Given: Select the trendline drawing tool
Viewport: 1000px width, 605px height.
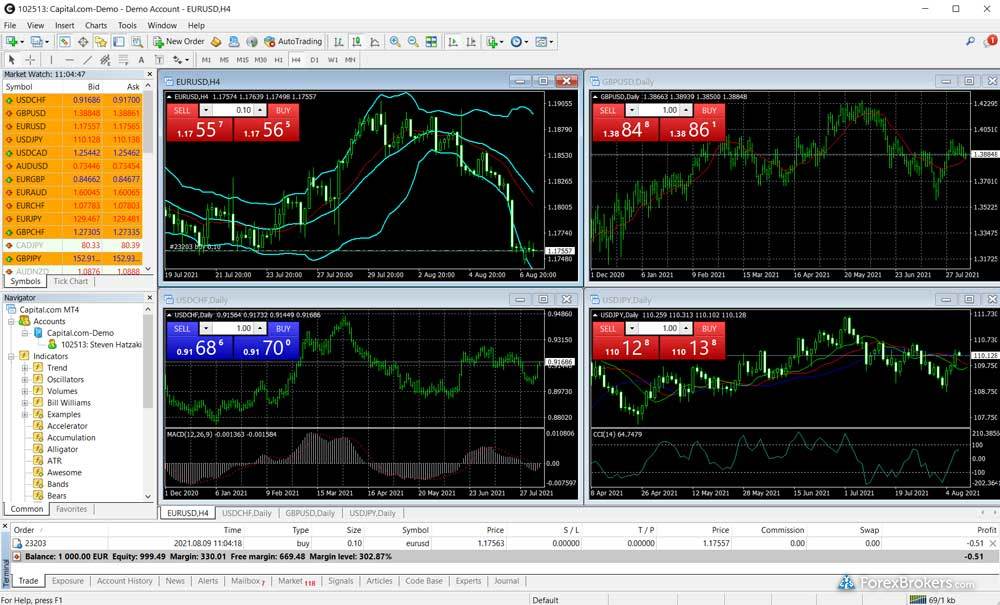Looking at the screenshot, I should pyautogui.click(x=88, y=60).
